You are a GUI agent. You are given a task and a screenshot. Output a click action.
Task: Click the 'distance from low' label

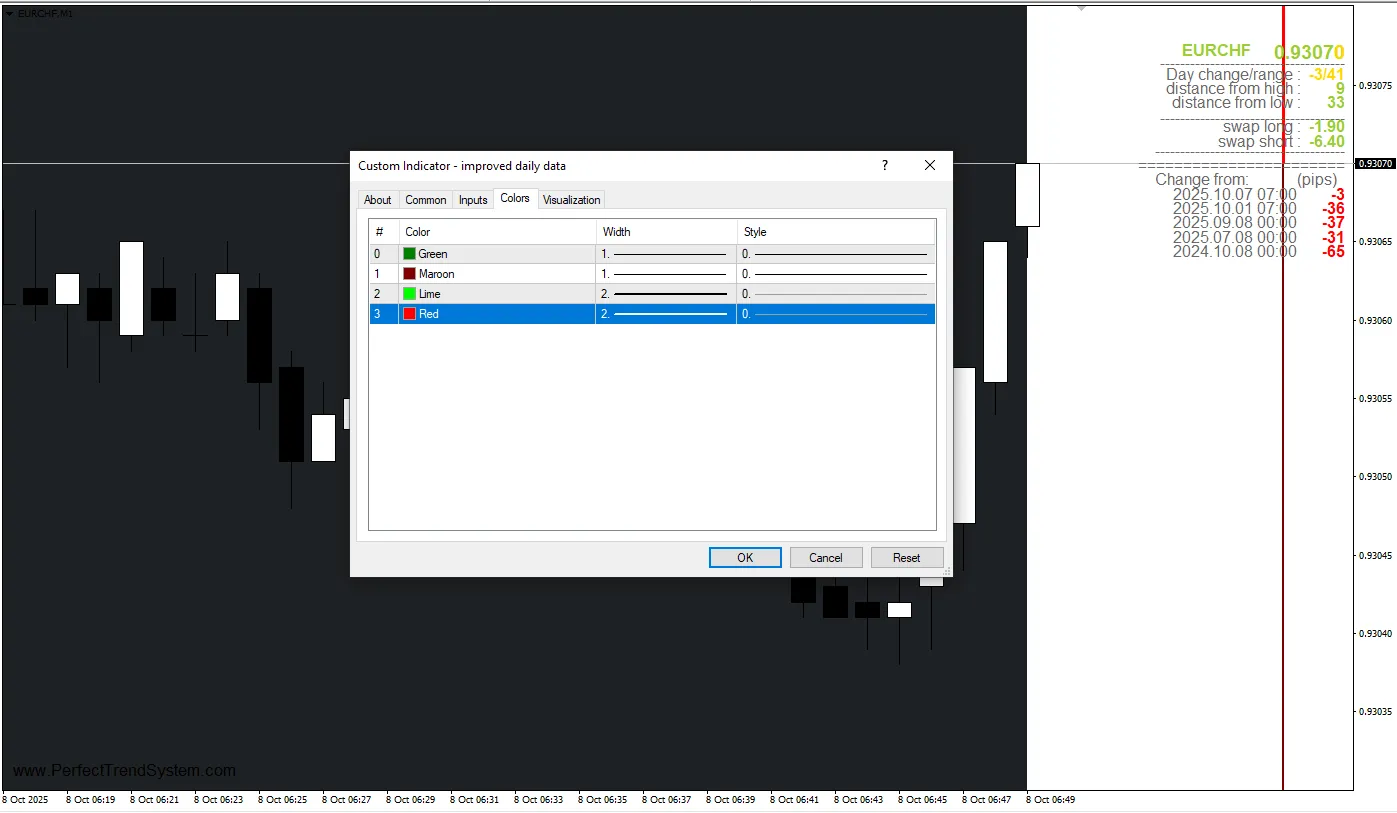coord(1236,103)
